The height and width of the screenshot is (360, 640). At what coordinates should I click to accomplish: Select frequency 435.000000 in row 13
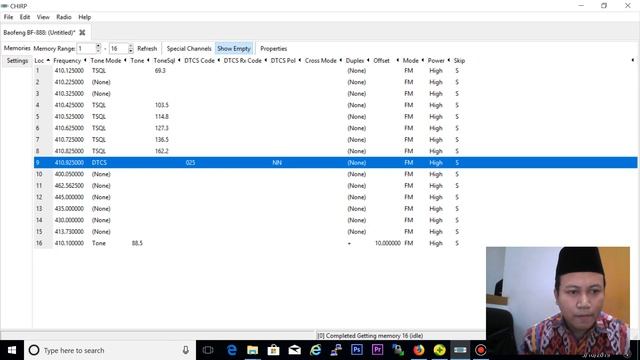click(x=69, y=209)
